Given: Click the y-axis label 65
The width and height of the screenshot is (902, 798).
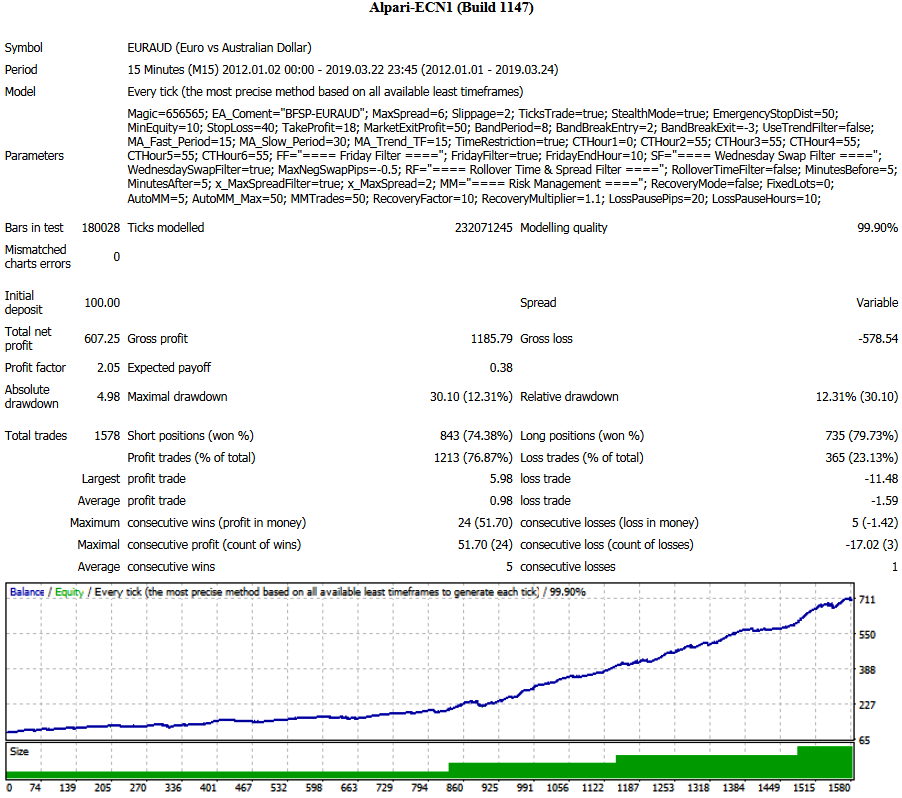Looking at the screenshot, I should tap(865, 740).
